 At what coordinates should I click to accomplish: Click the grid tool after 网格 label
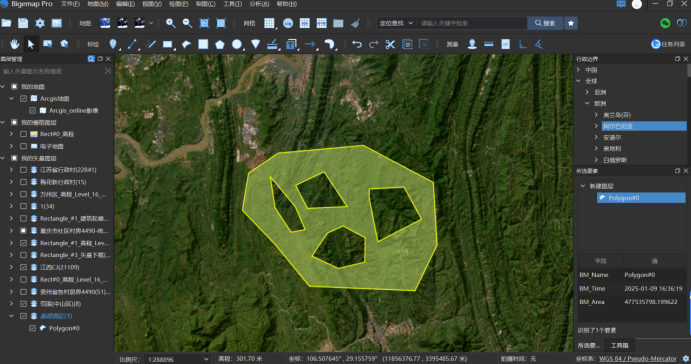coord(269,23)
